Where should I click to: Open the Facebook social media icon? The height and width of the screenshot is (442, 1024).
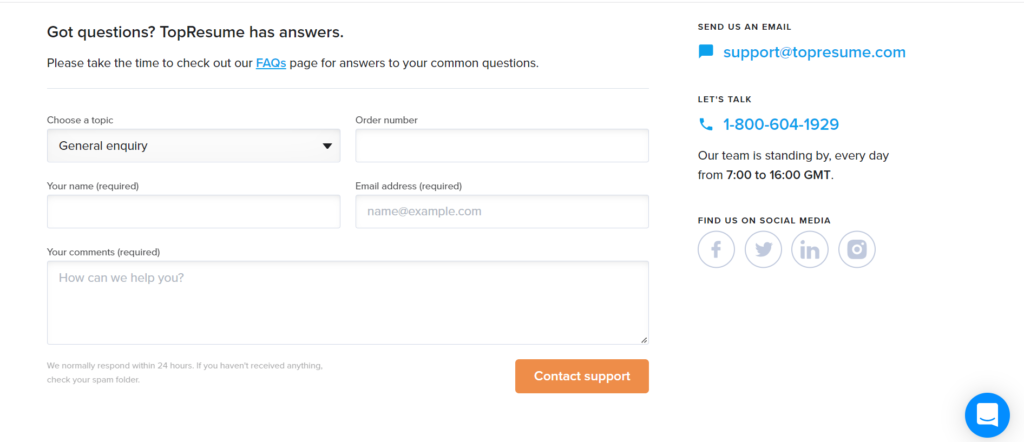coord(716,249)
